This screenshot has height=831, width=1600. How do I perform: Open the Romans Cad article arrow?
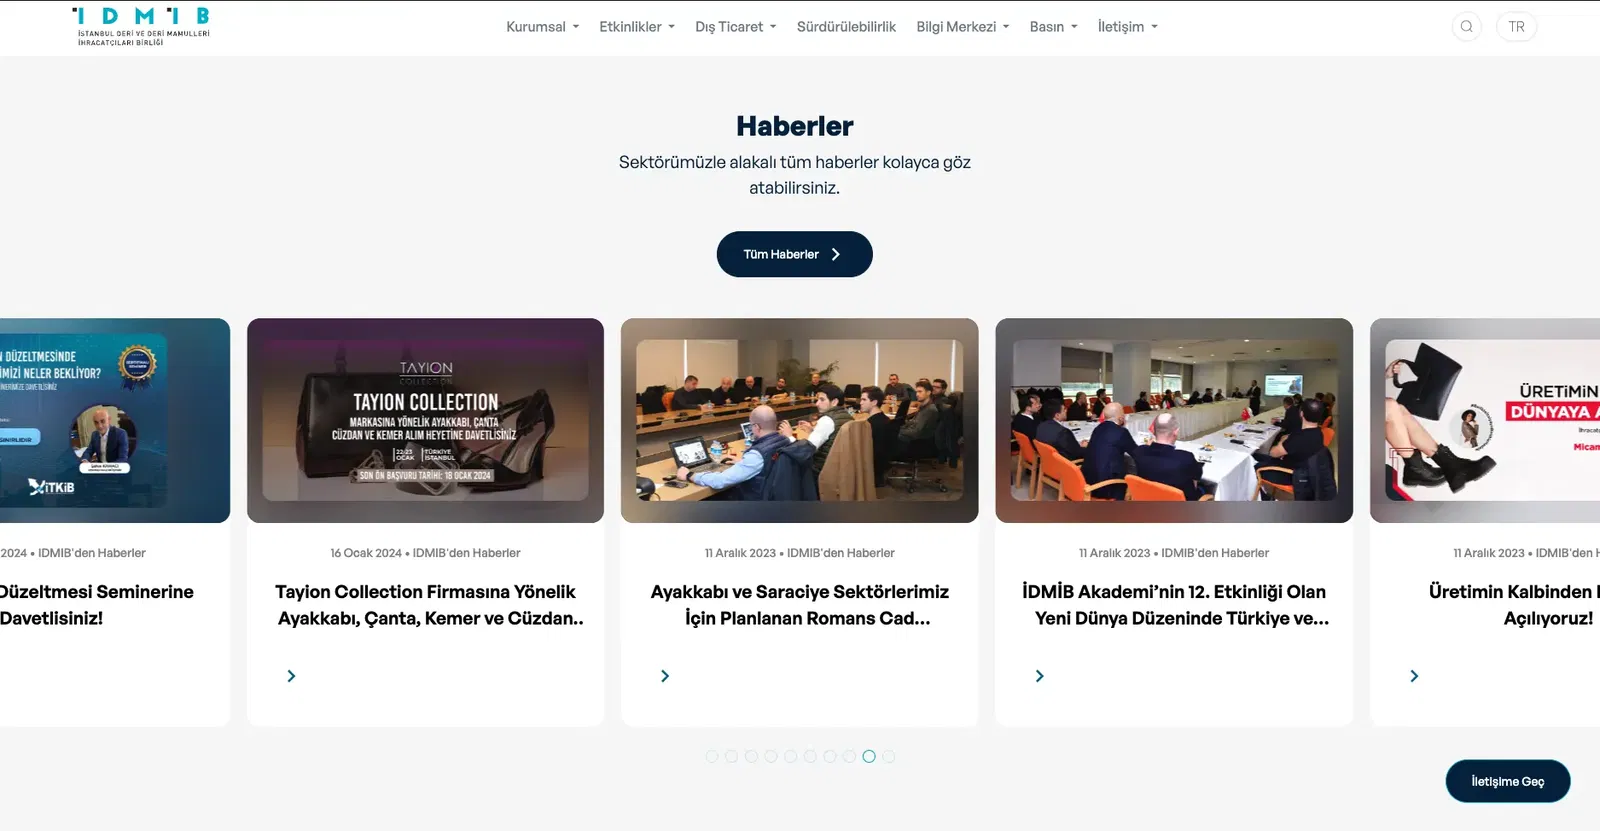click(665, 676)
